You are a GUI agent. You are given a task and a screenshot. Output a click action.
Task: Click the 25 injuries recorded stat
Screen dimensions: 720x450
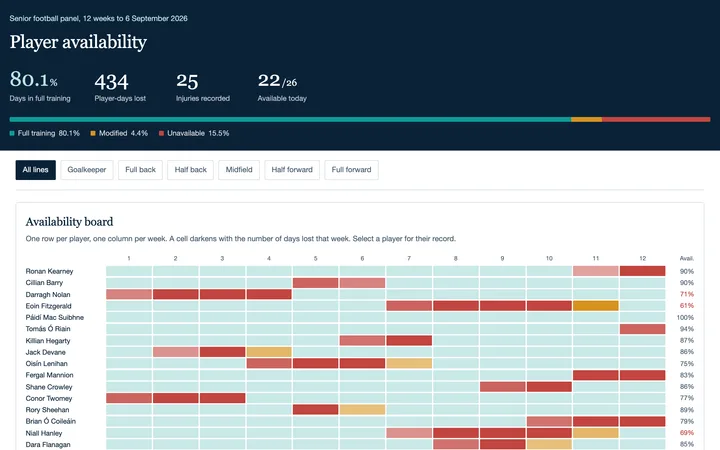pos(202,86)
